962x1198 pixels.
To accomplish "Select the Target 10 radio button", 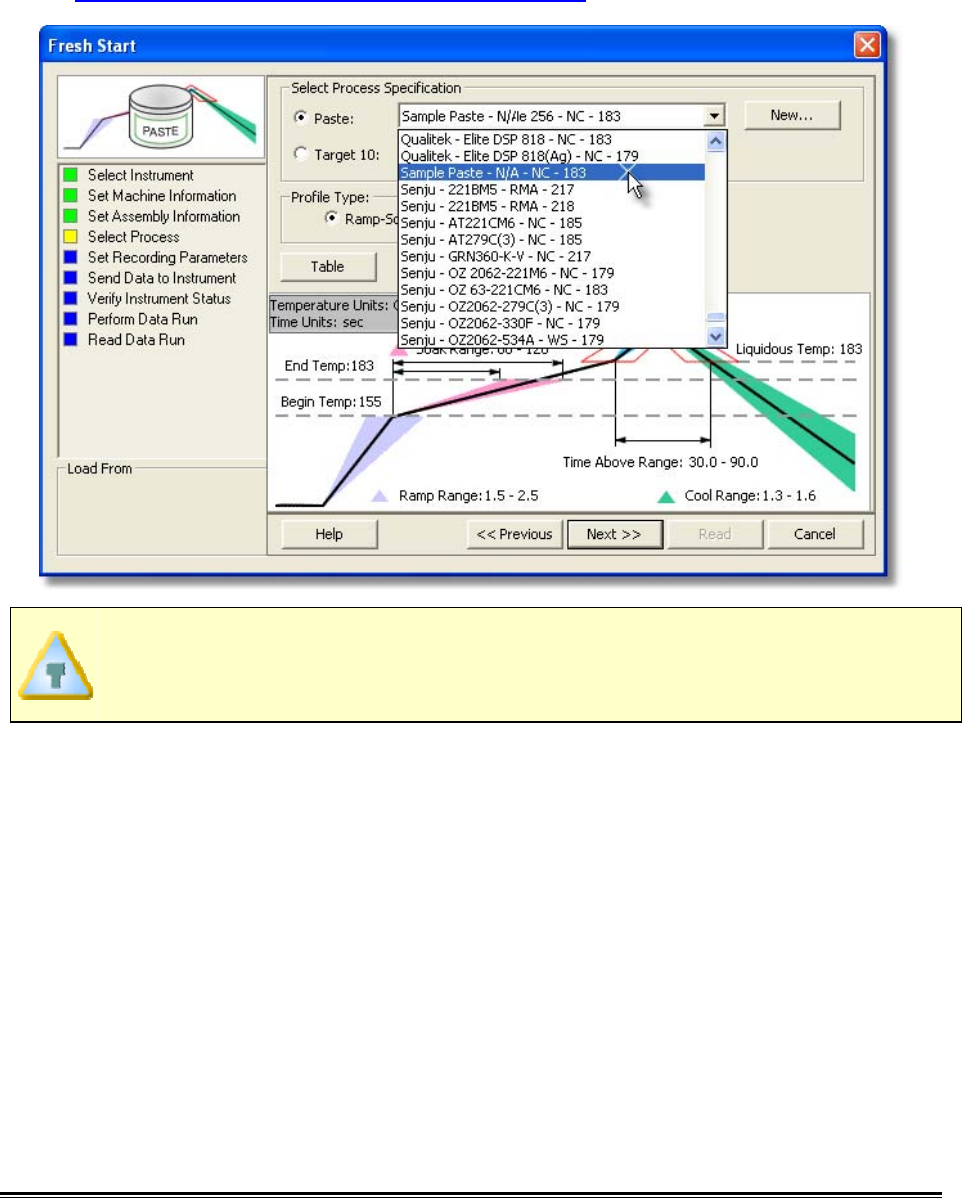I will [x=301, y=154].
